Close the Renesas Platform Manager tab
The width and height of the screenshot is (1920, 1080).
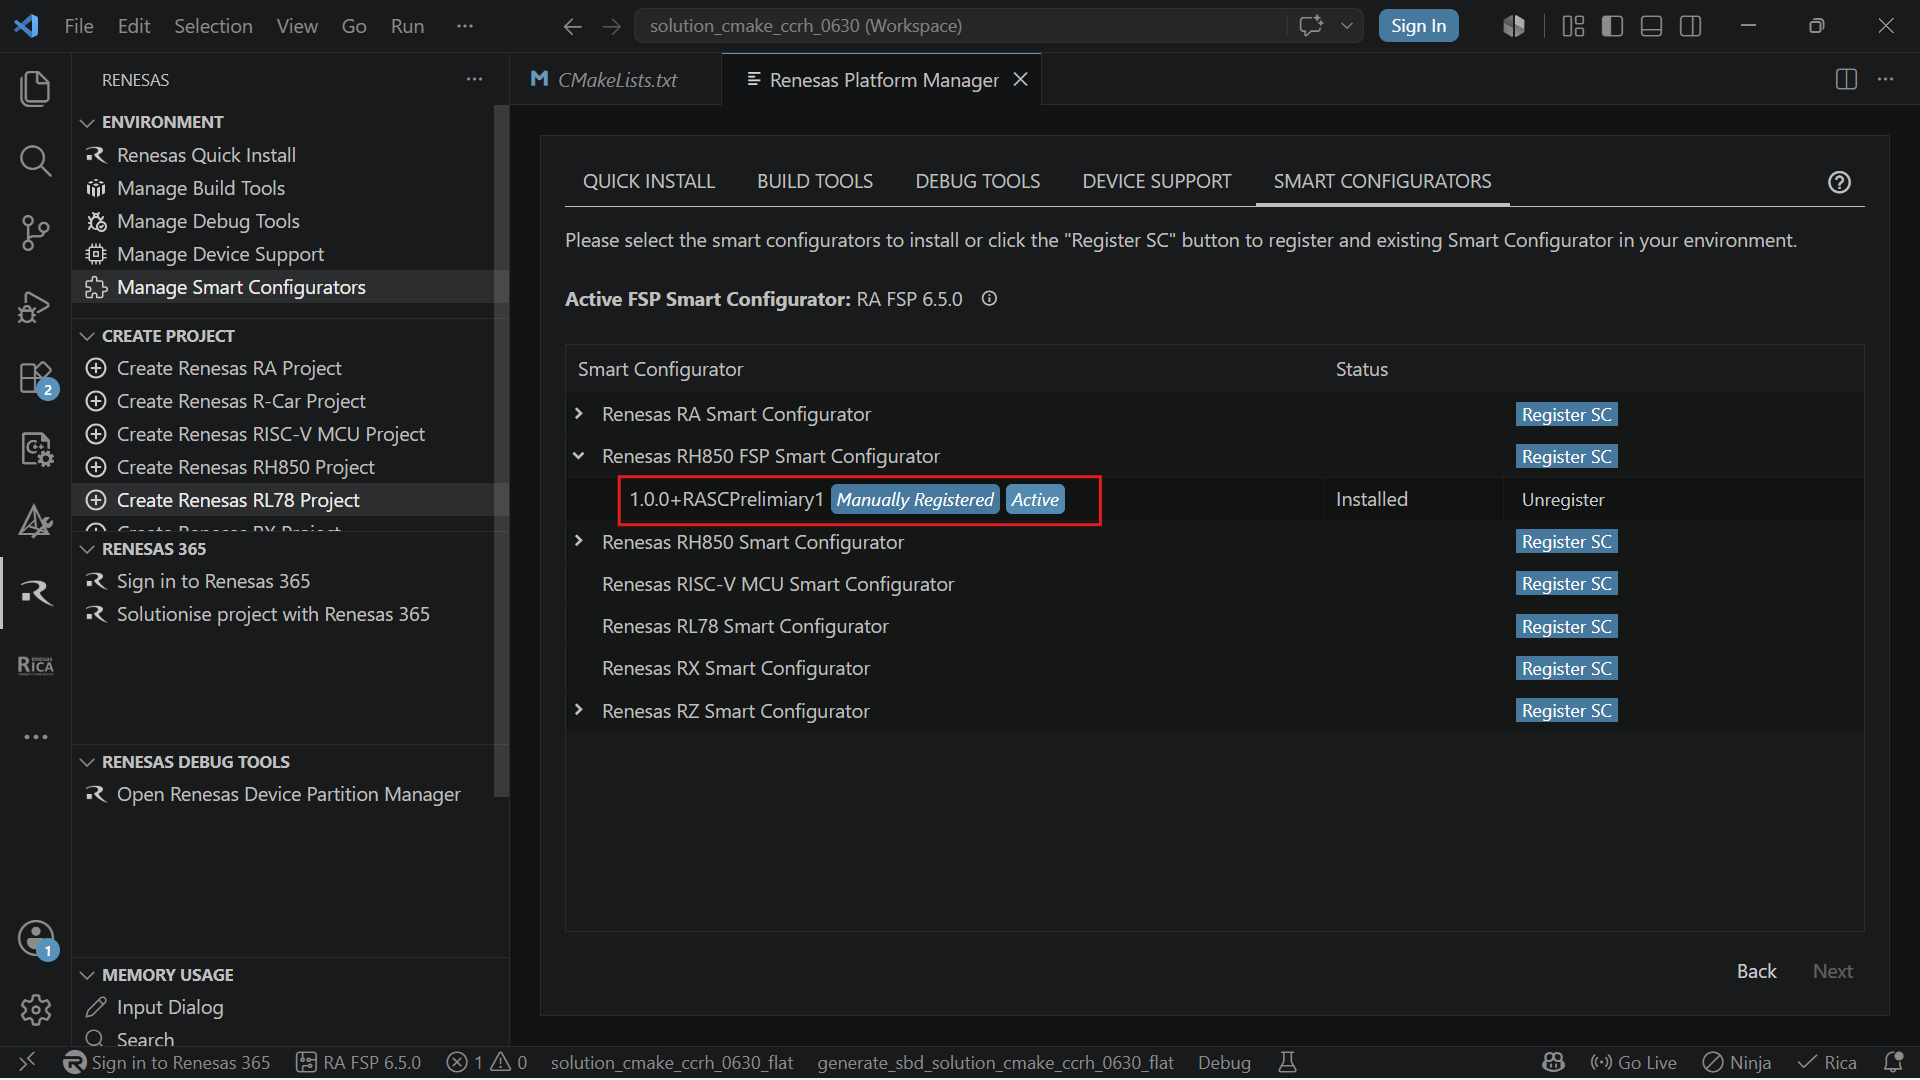click(x=1020, y=79)
